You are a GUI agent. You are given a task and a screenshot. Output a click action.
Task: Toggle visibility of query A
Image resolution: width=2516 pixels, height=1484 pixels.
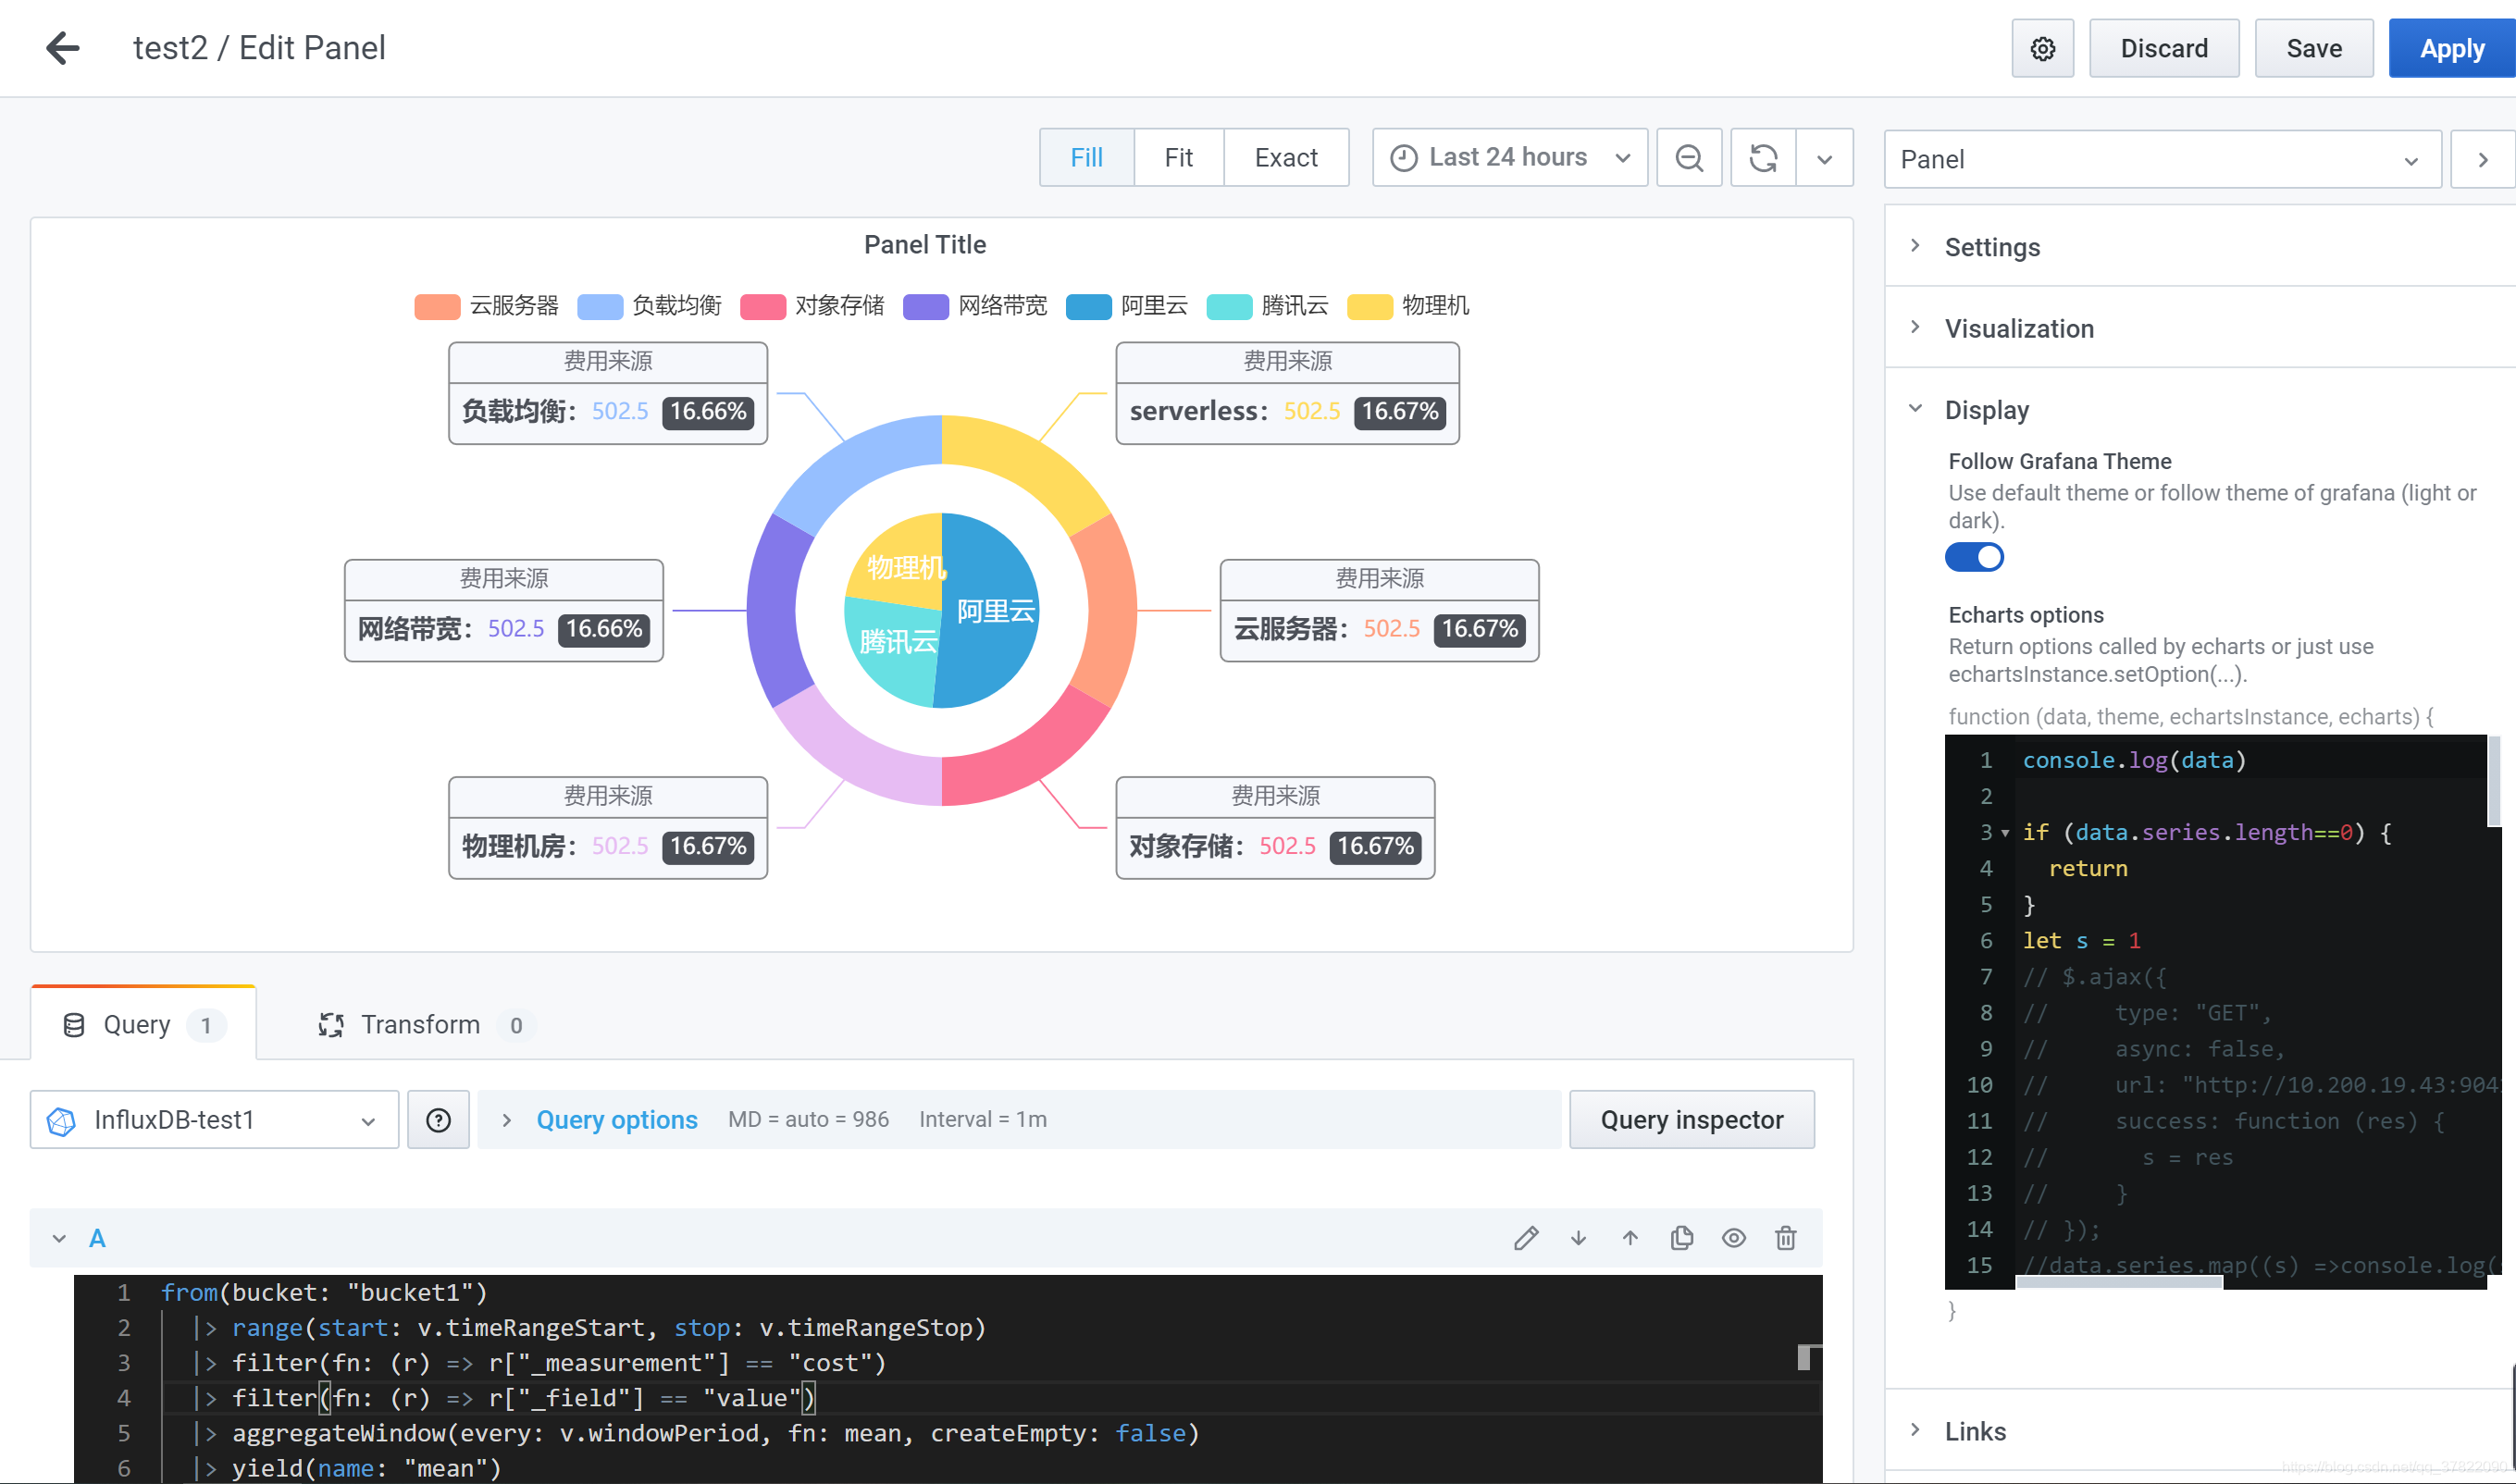[1734, 1238]
